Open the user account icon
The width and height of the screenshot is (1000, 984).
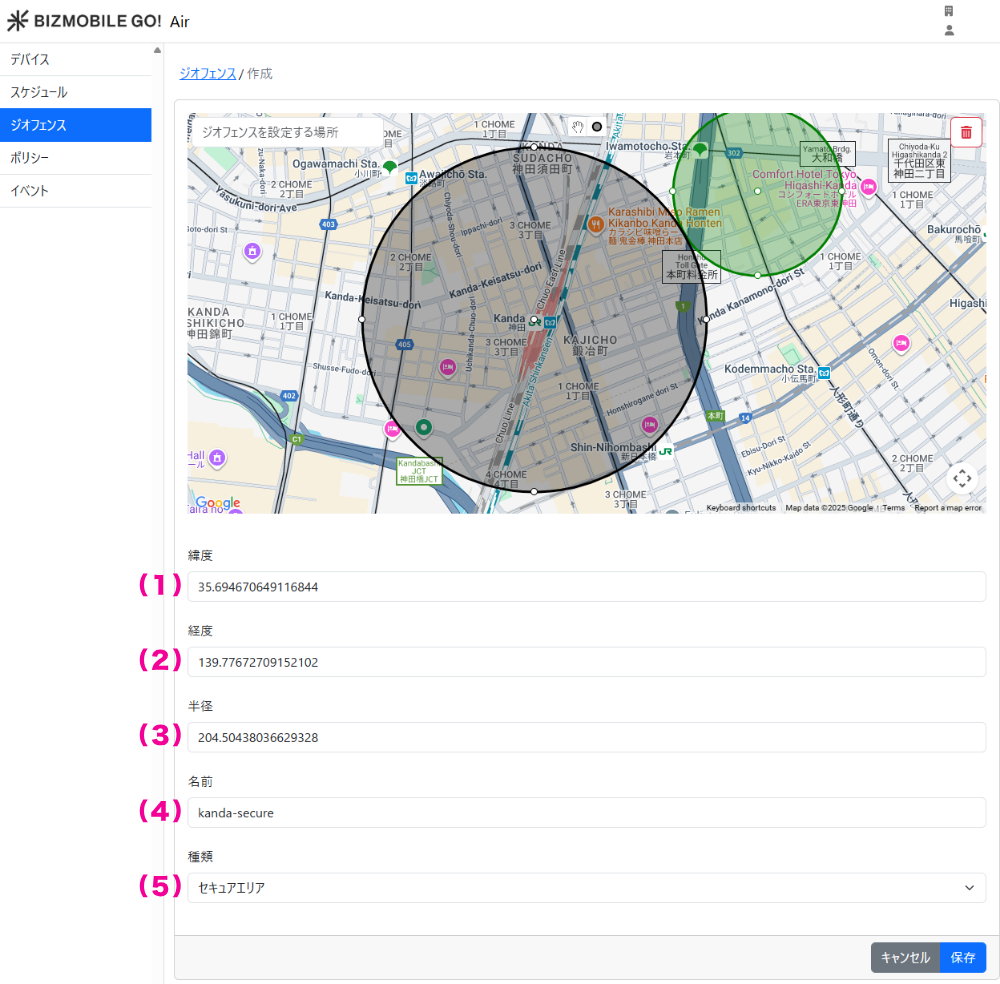[x=949, y=30]
